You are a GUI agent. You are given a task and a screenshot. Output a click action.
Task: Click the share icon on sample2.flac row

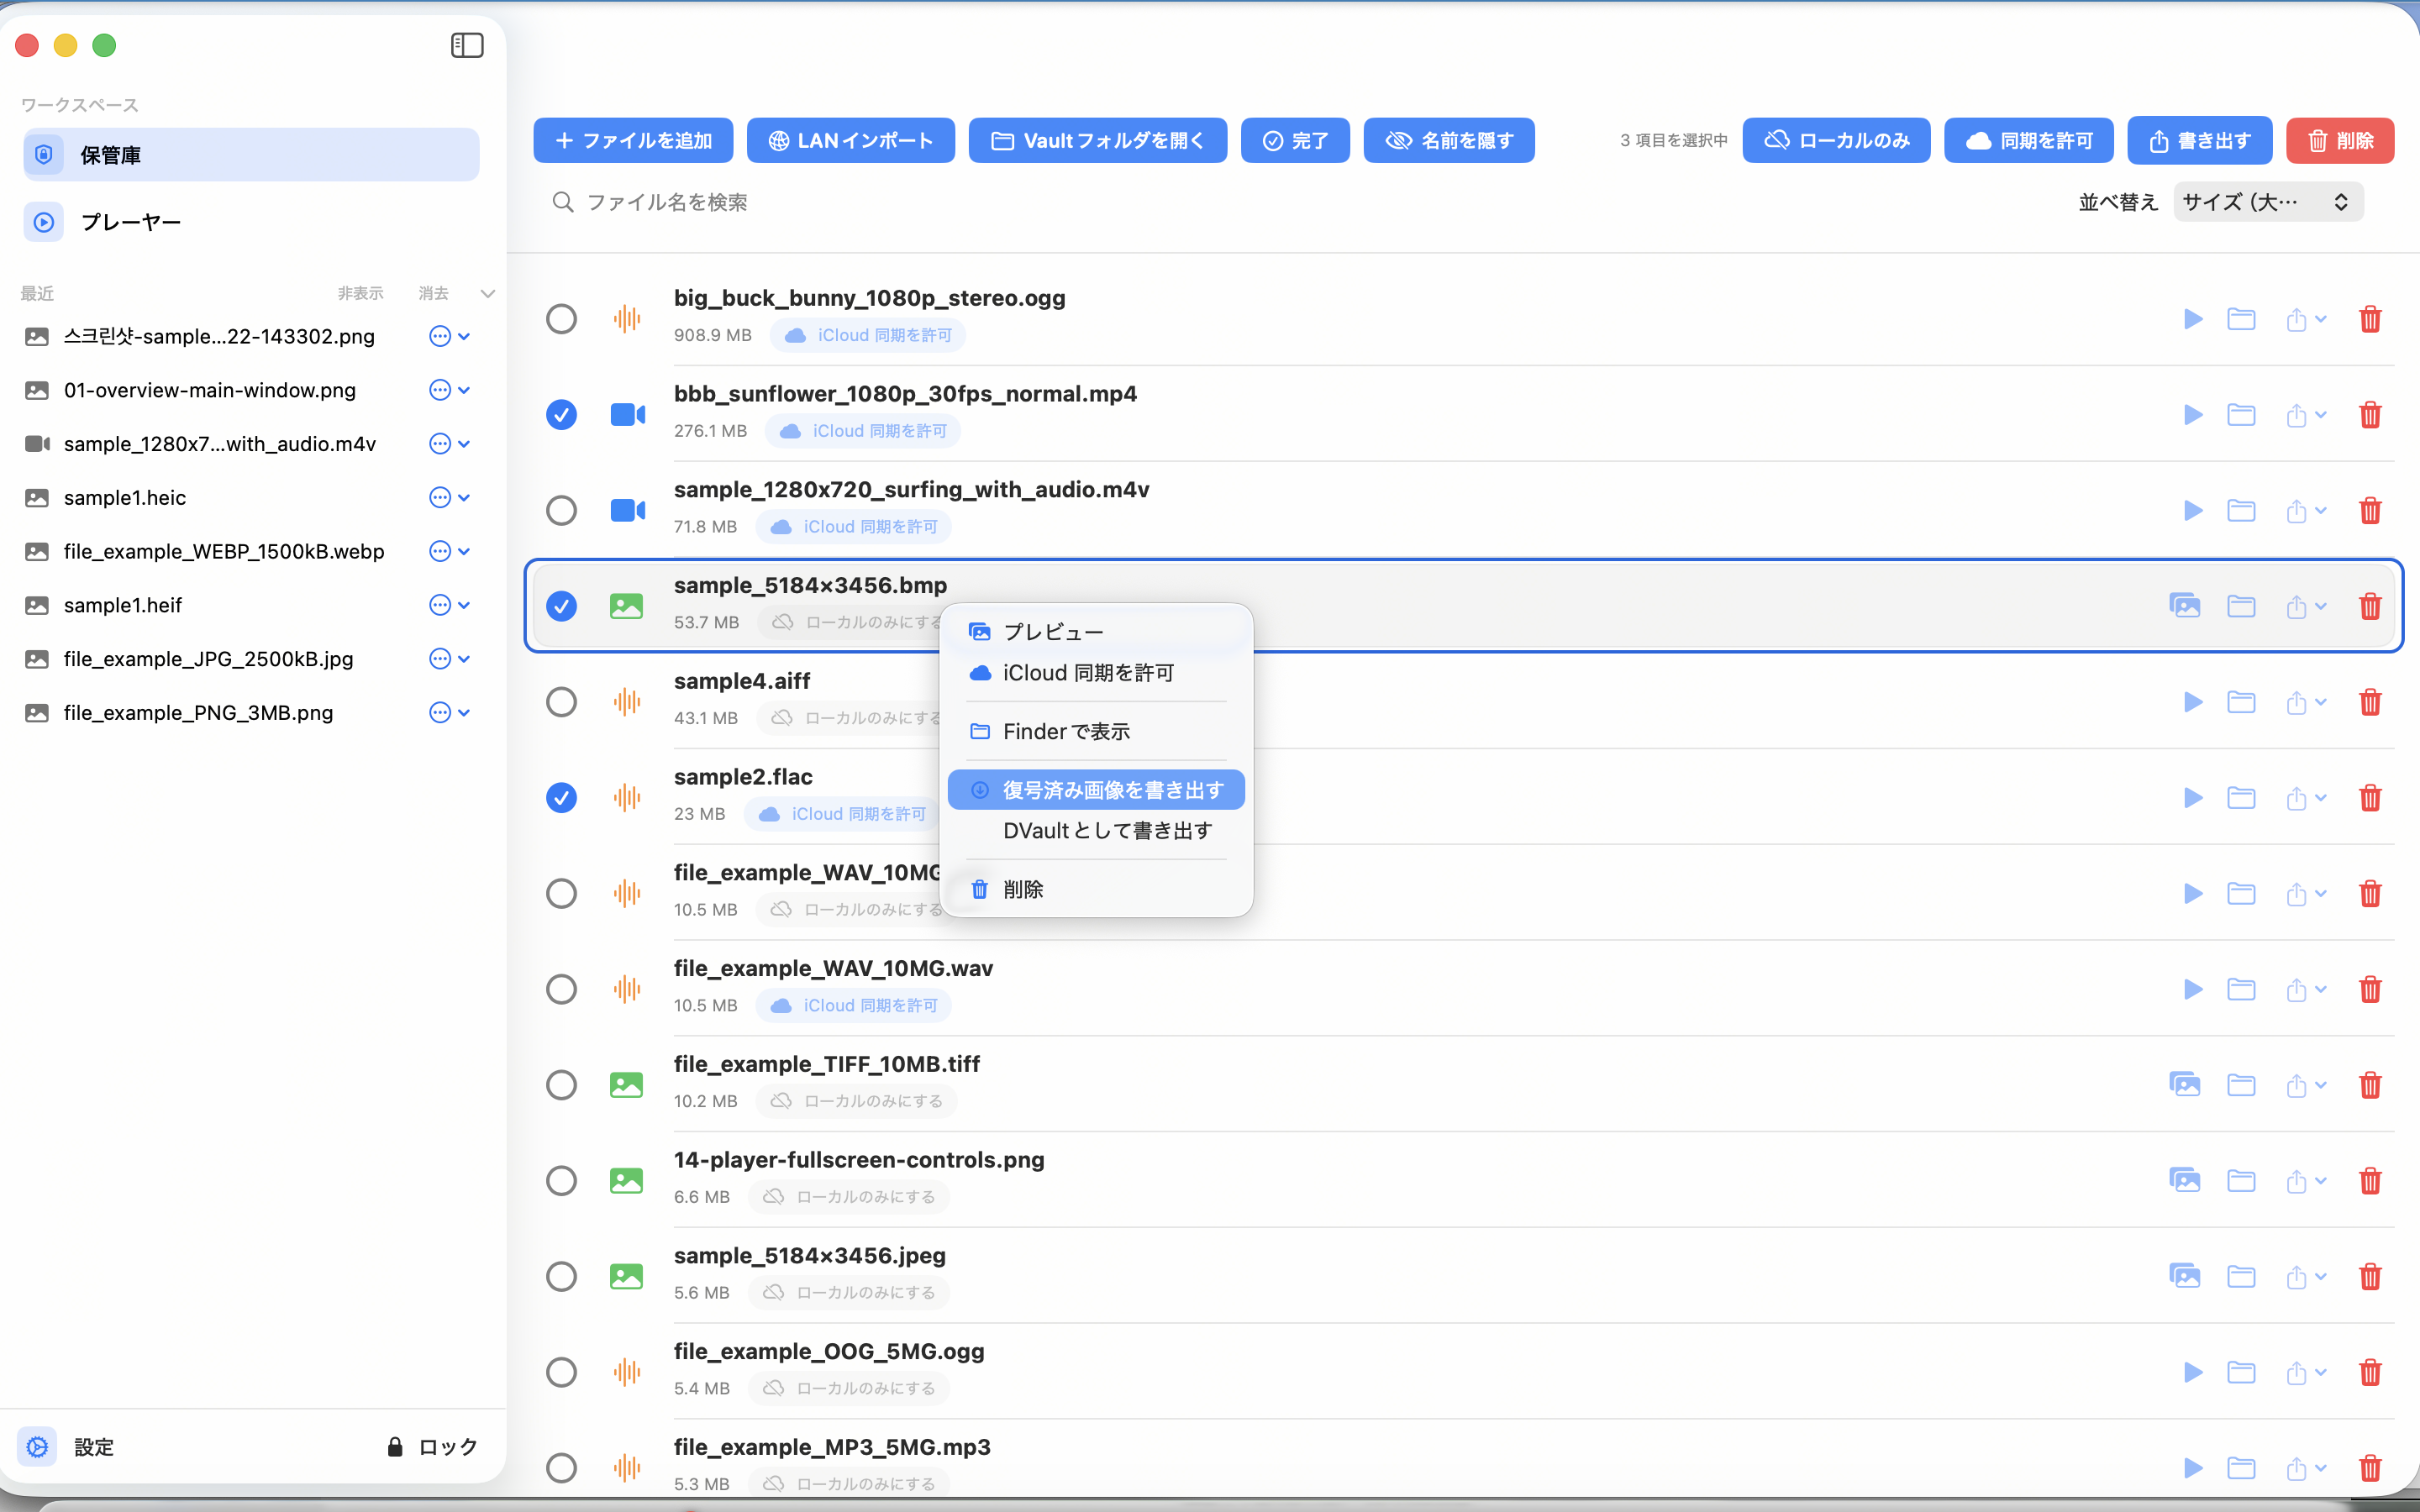click(x=2299, y=798)
